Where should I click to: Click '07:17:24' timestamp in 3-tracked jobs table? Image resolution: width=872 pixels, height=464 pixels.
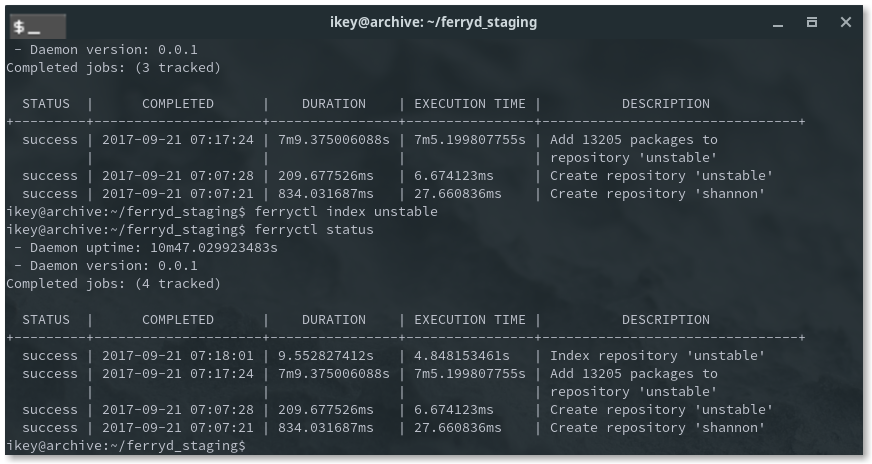(x=222, y=140)
